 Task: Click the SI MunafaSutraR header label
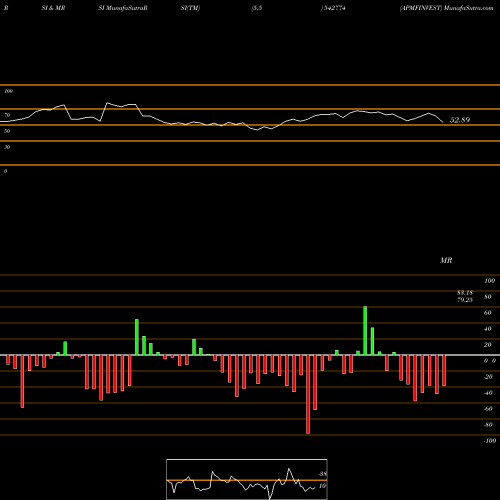[123, 8]
